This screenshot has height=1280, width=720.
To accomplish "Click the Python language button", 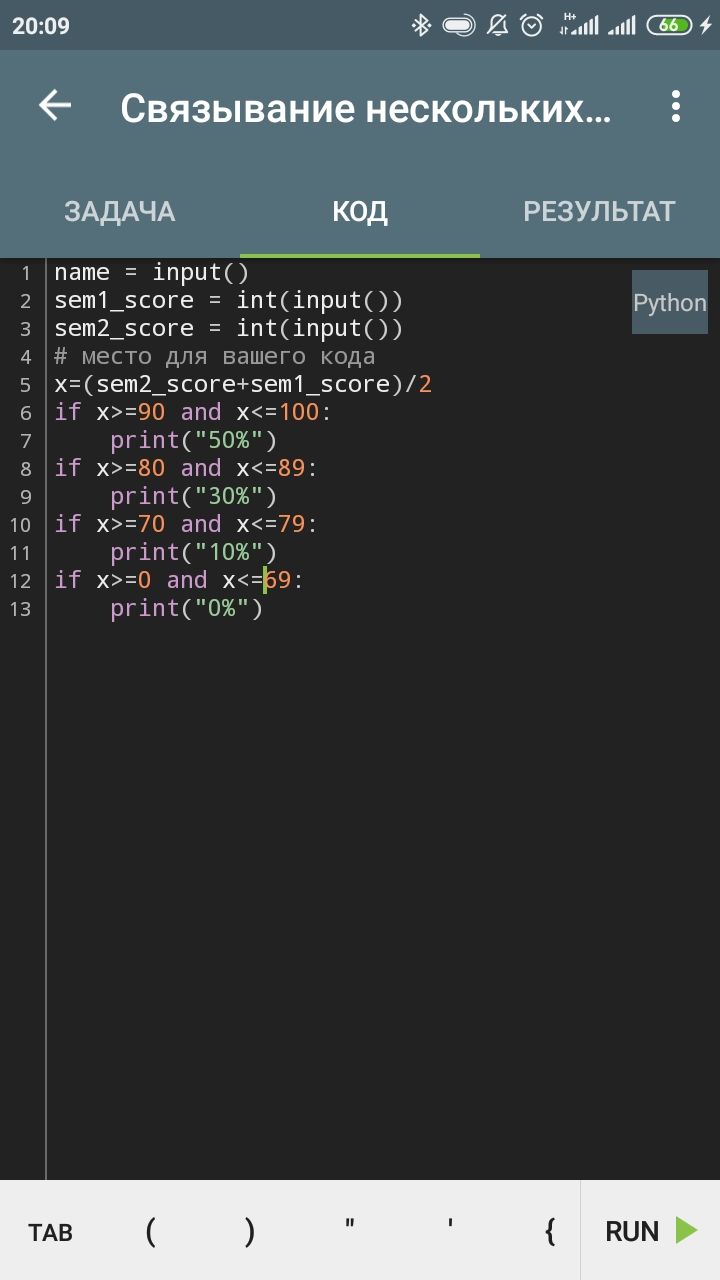I will 670,302.
